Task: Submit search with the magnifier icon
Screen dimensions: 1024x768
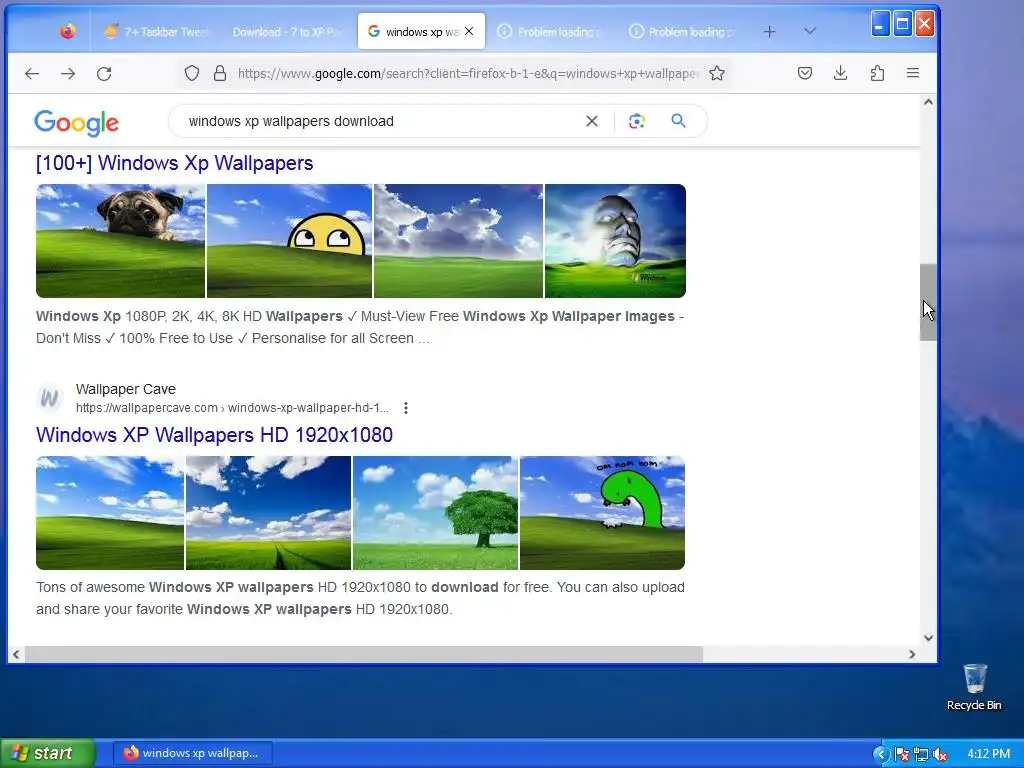Action: tap(679, 121)
